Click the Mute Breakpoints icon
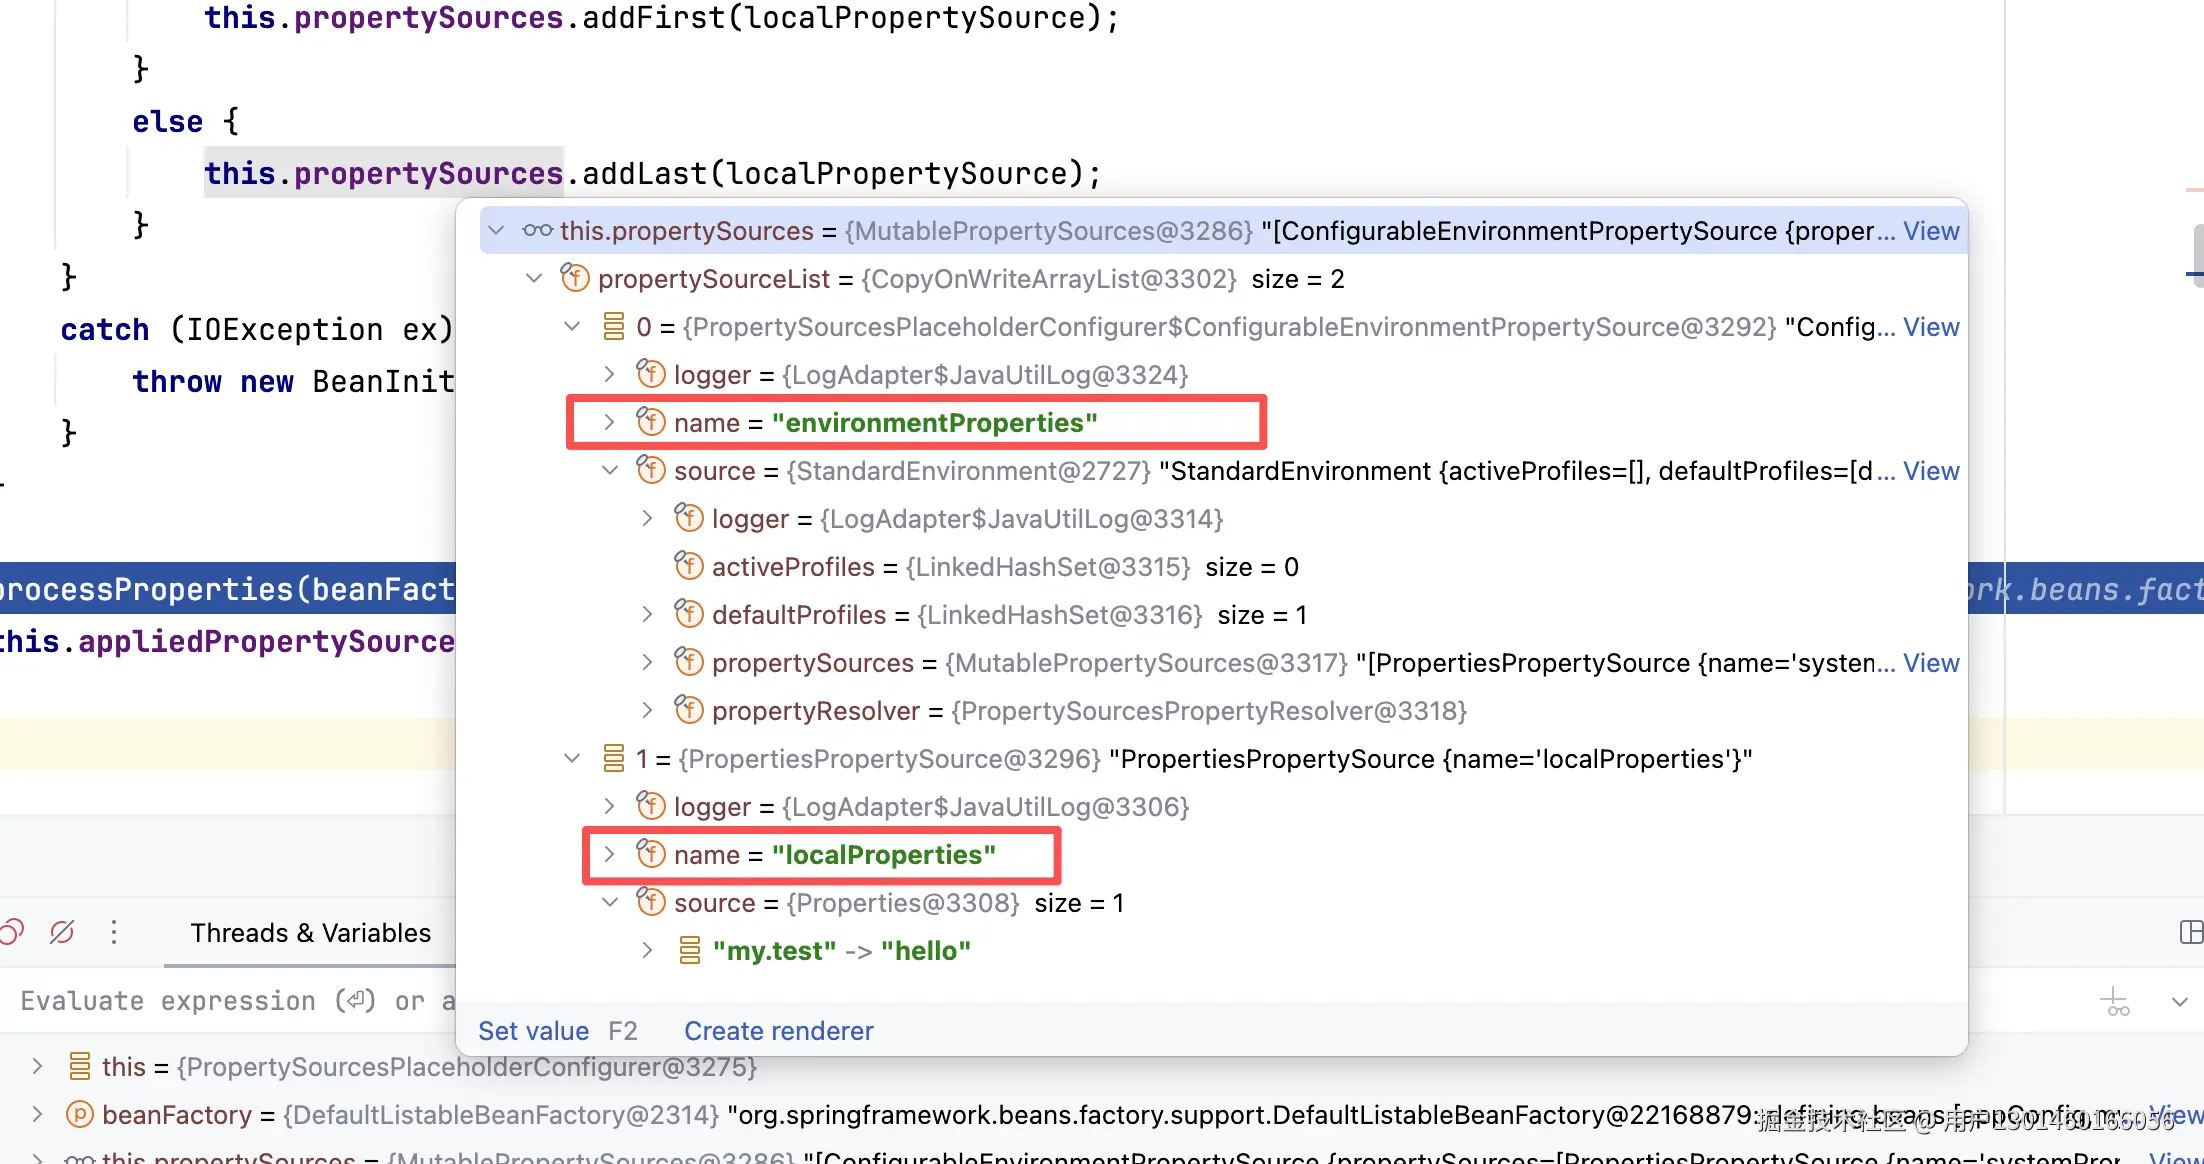This screenshot has width=2204, height=1164. point(62,932)
